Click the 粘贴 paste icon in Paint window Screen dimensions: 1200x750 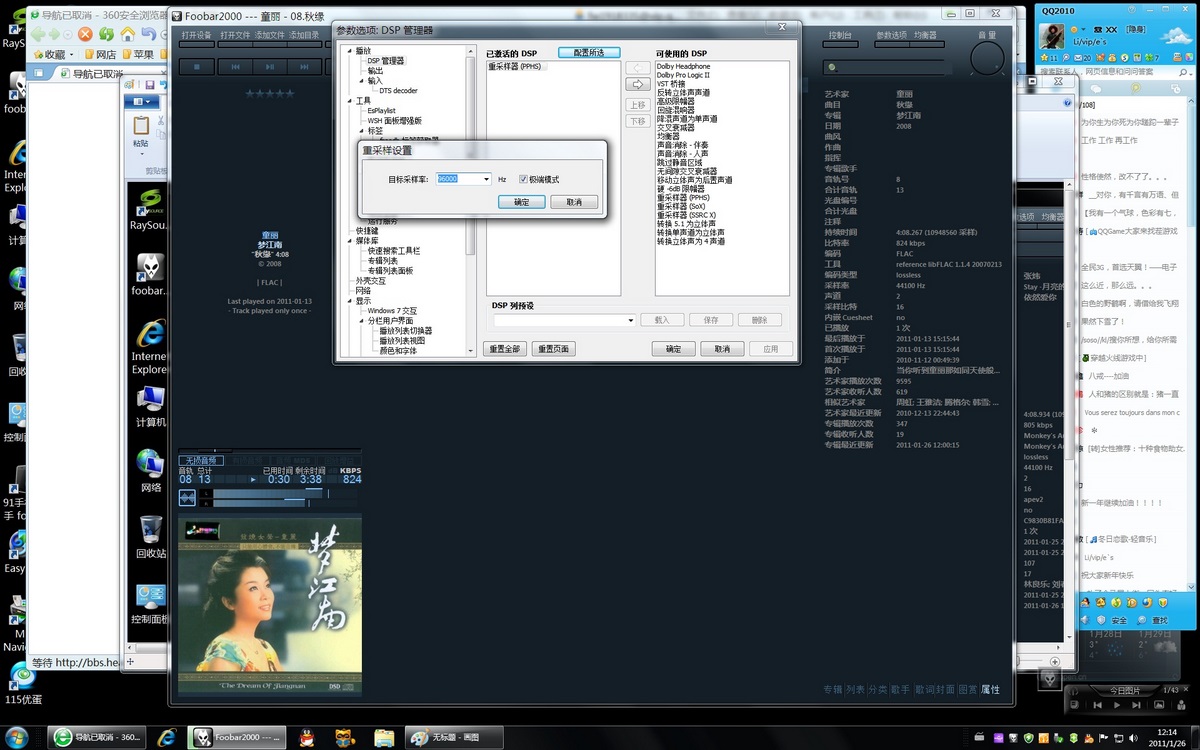tap(141, 125)
